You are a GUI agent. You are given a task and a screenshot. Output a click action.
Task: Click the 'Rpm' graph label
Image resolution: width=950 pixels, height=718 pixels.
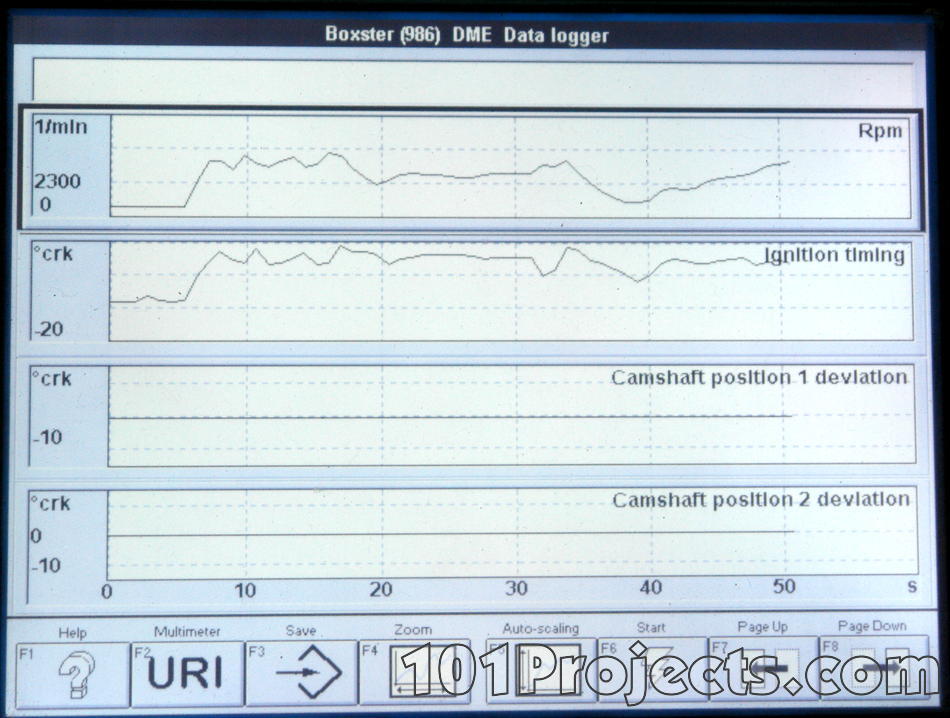(x=880, y=131)
